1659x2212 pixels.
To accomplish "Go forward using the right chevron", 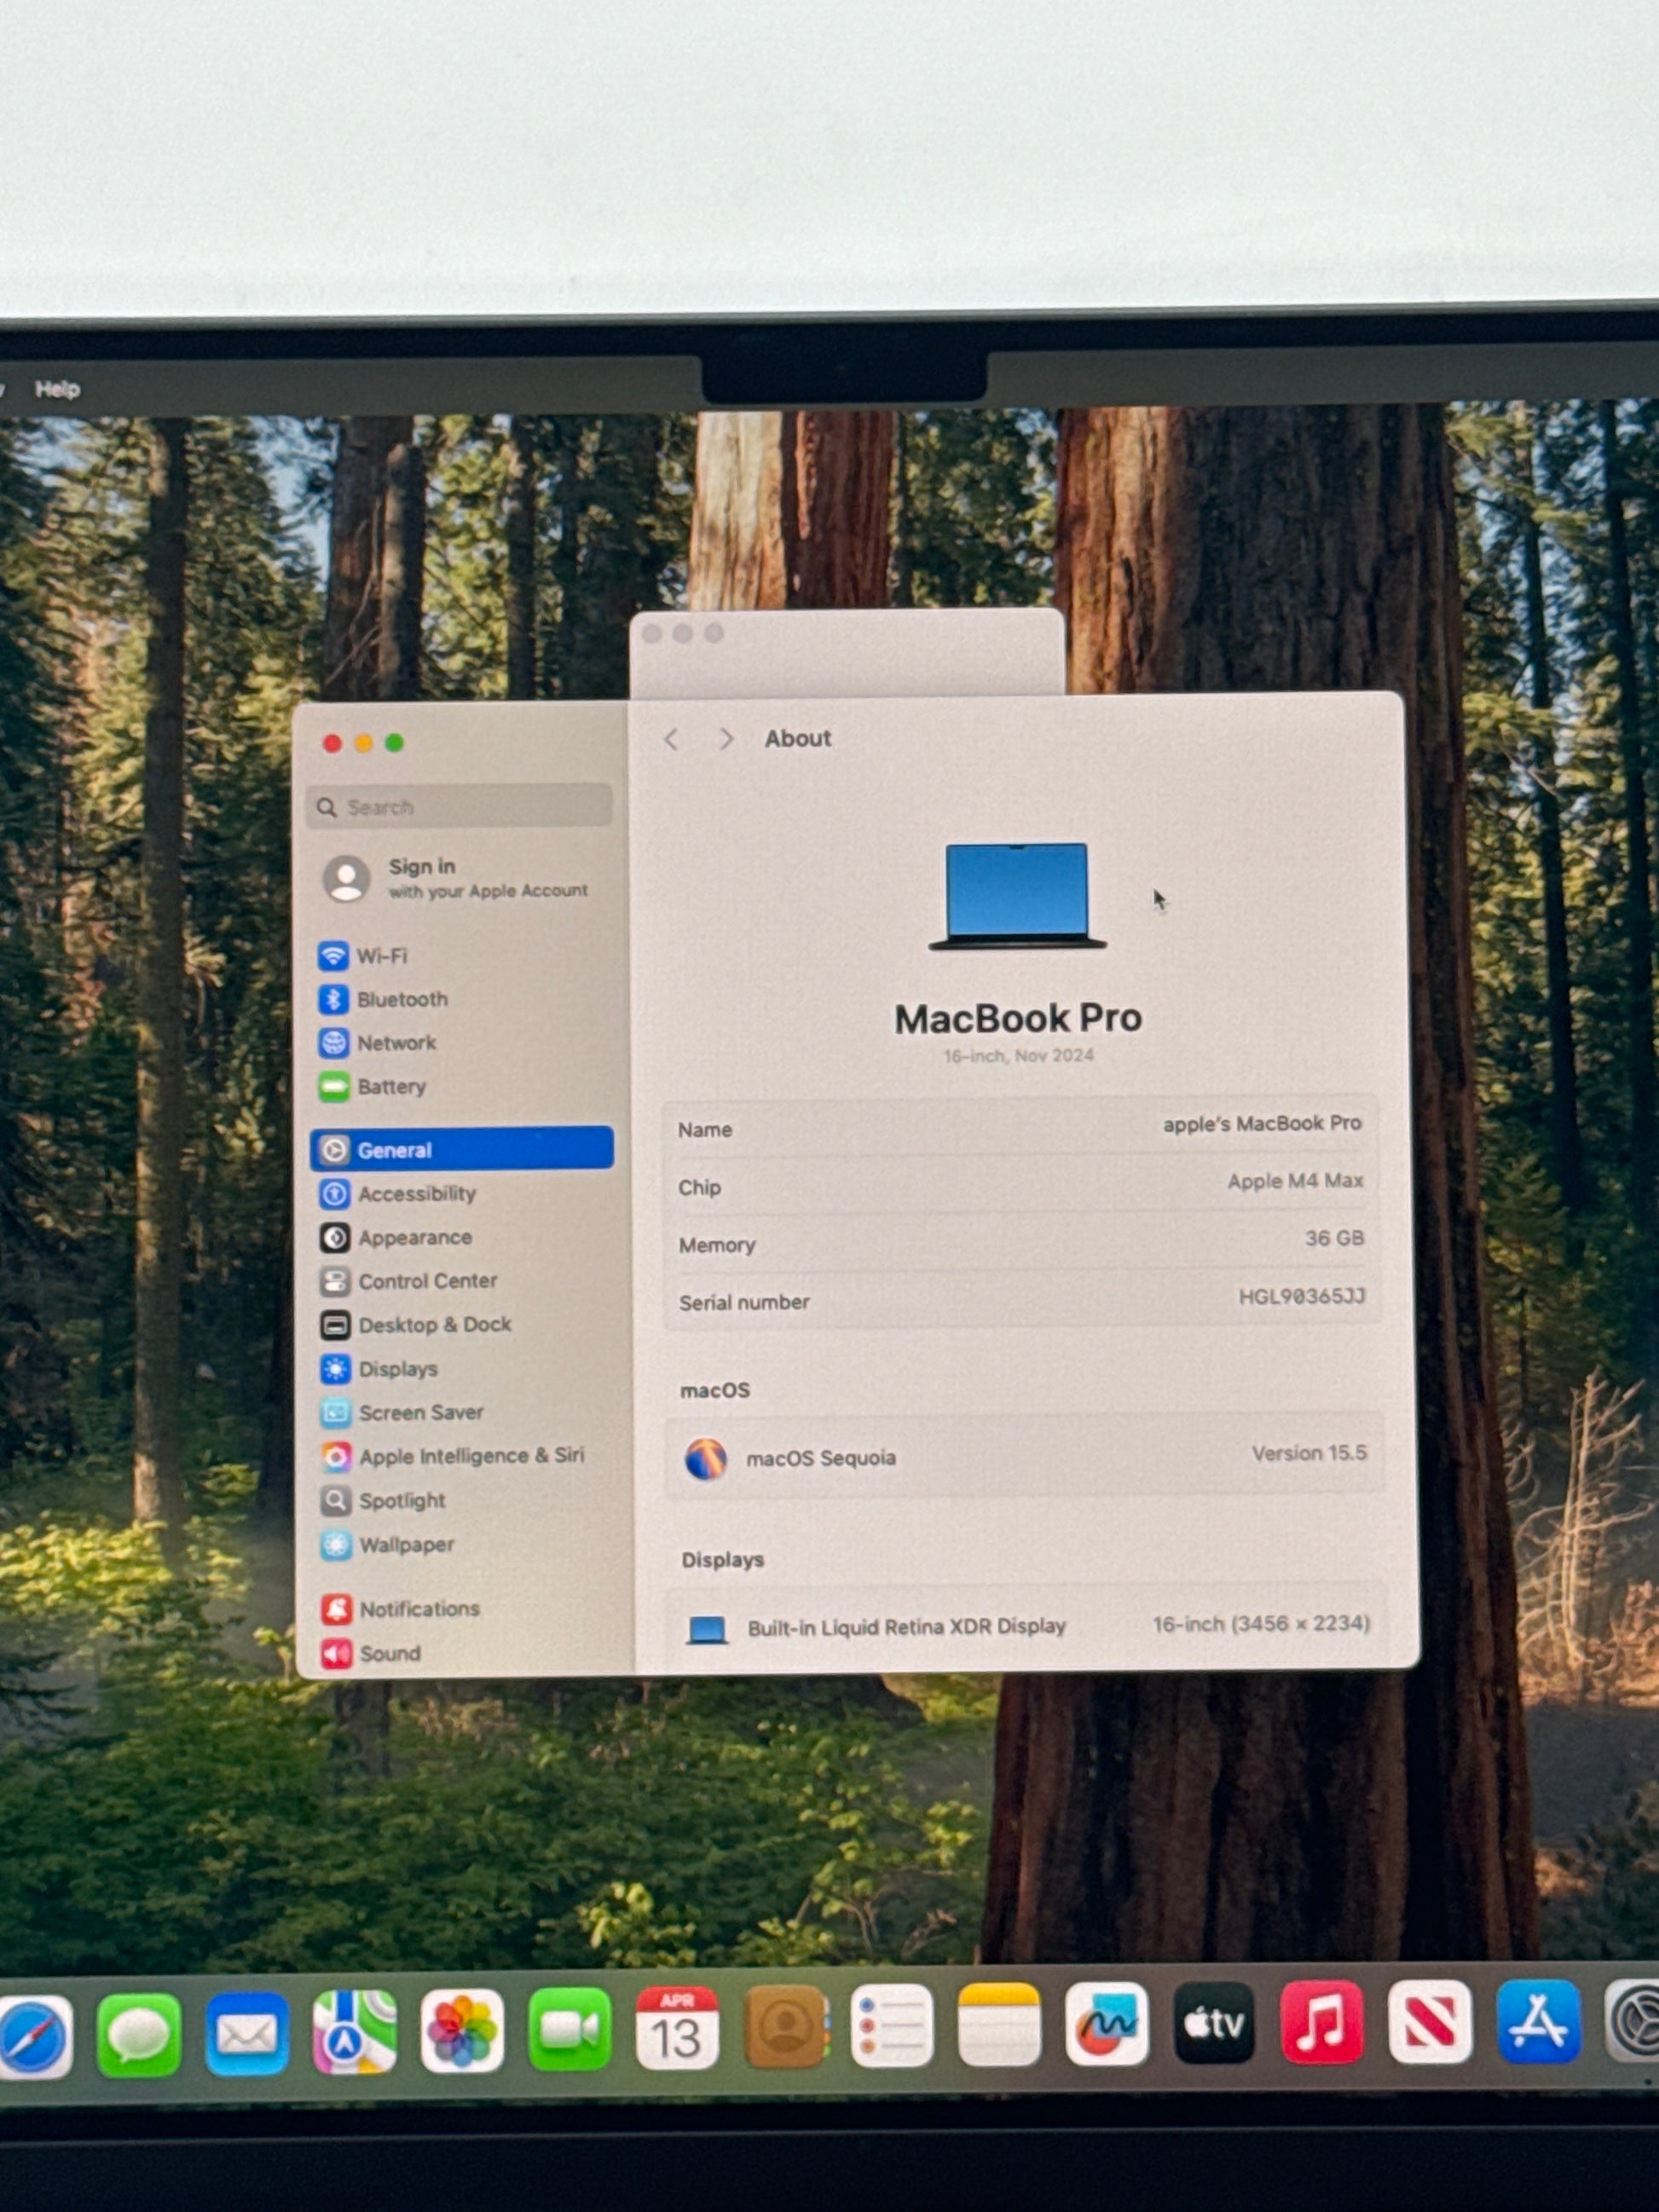I will tap(726, 739).
